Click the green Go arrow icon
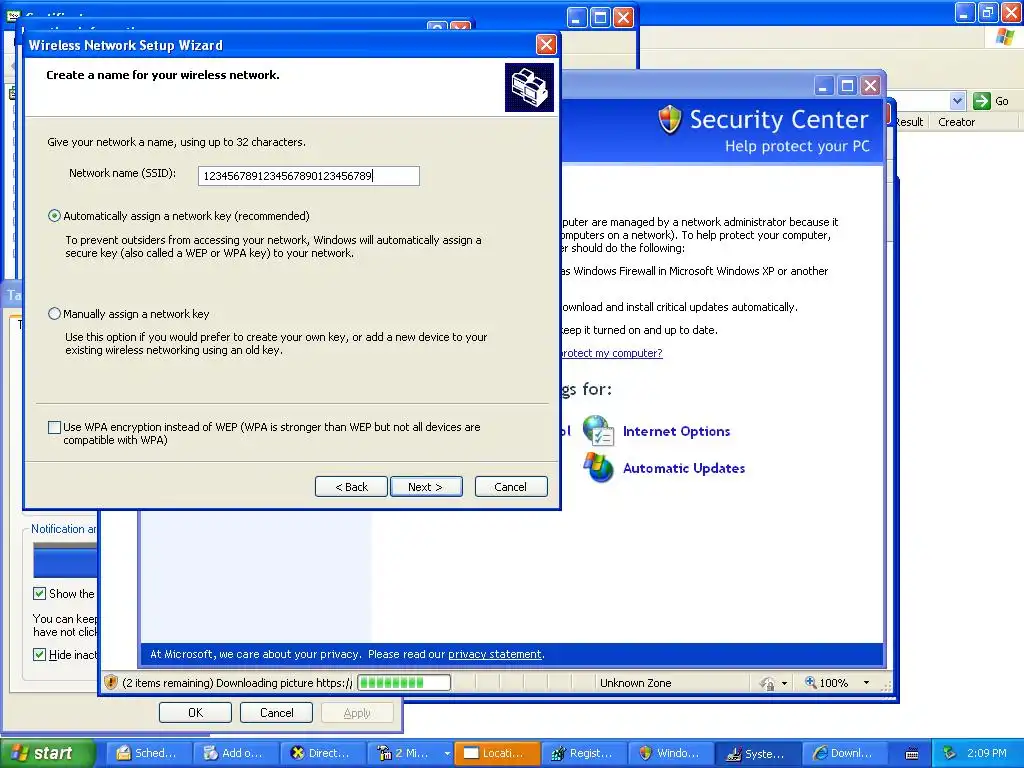 [x=981, y=101]
